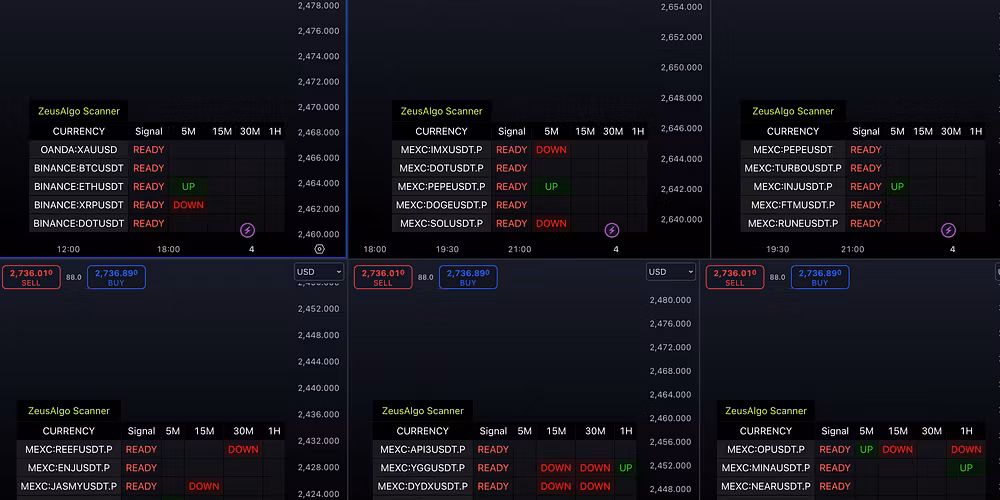Click lightning bolt icon in top-right chart
The height and width of the screenshot is (500, 1000).
[x=948, y=230]
